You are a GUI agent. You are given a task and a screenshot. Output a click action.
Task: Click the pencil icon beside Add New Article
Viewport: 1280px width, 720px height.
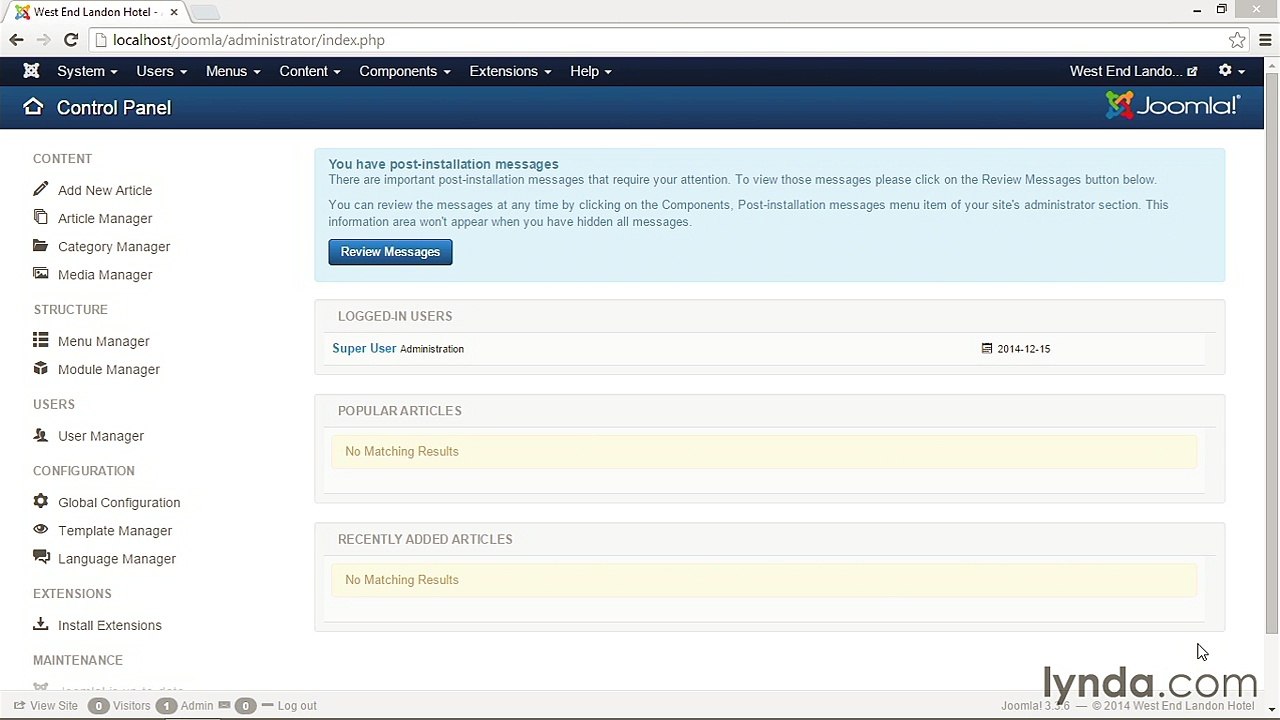[x=40, y=189]
